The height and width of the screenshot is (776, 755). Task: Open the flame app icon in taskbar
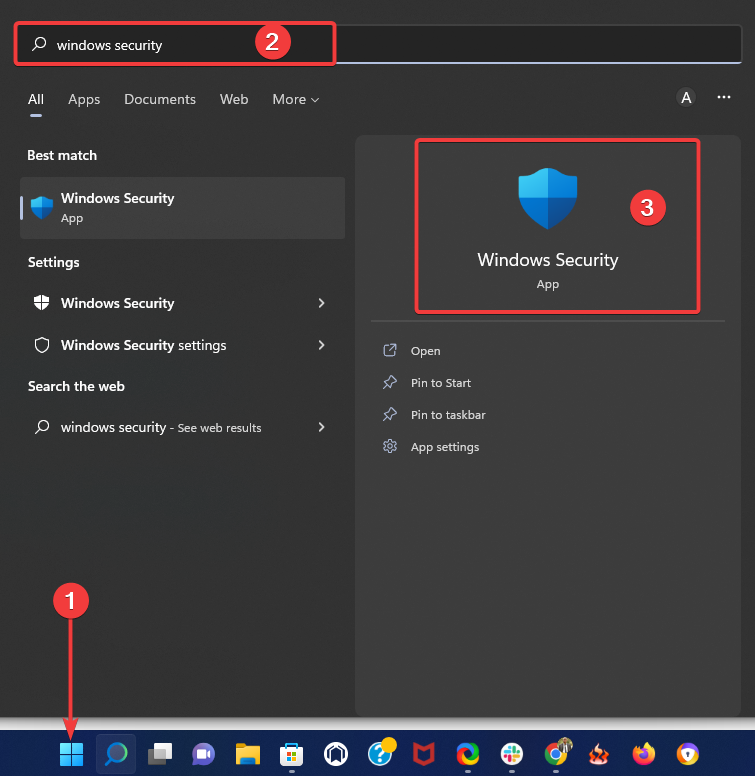point(599,754)
